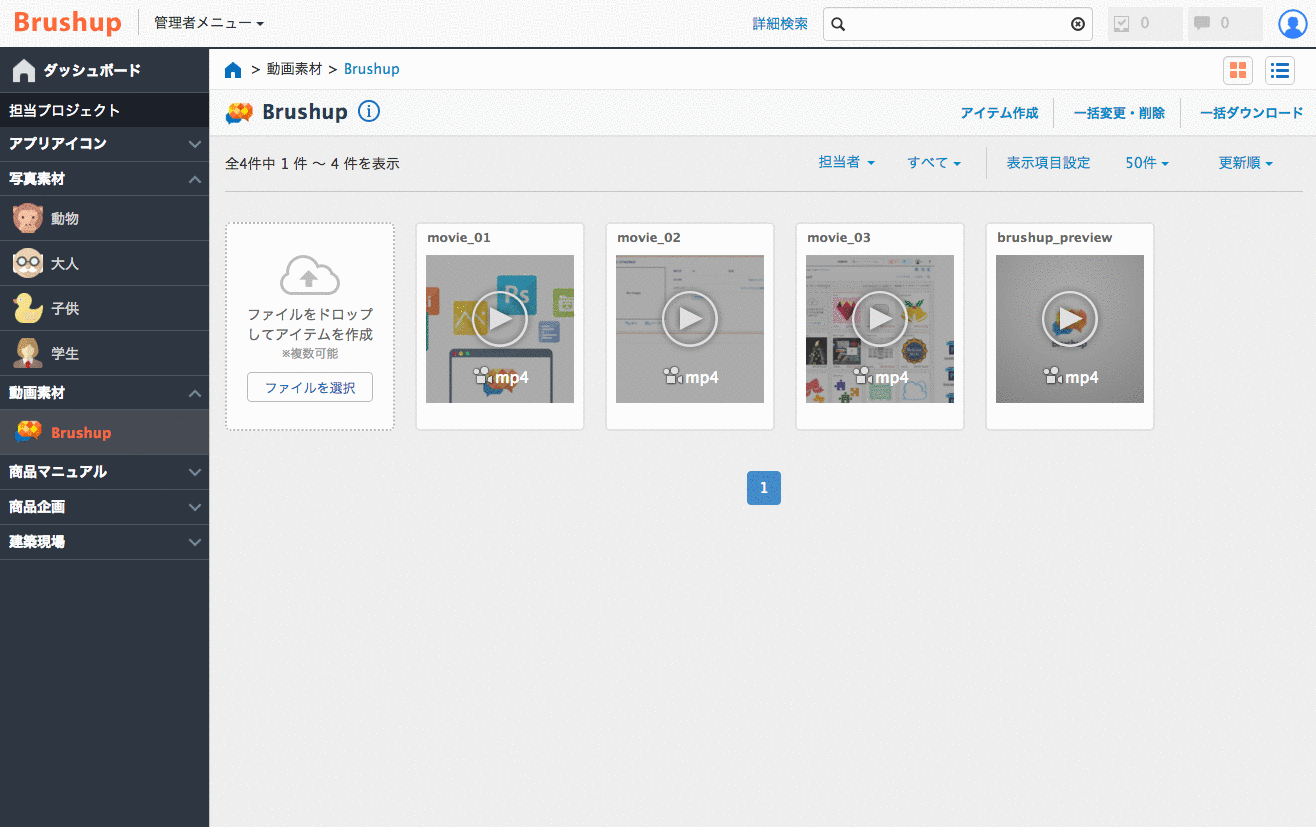Play the movie_02 video

coord(690,319)
